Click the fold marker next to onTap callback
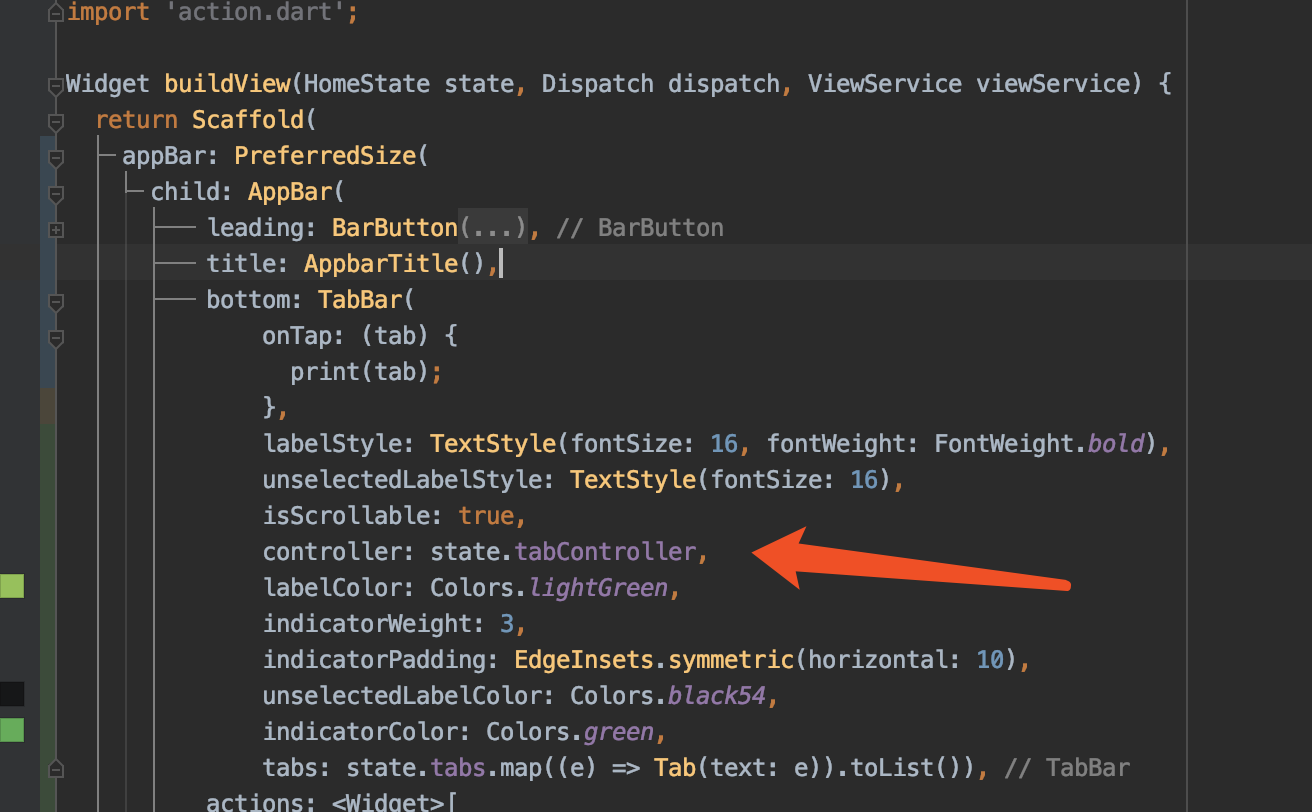The width and height of the screenshot is (1312, 812). pyautogui.click(x=56, y=338)
